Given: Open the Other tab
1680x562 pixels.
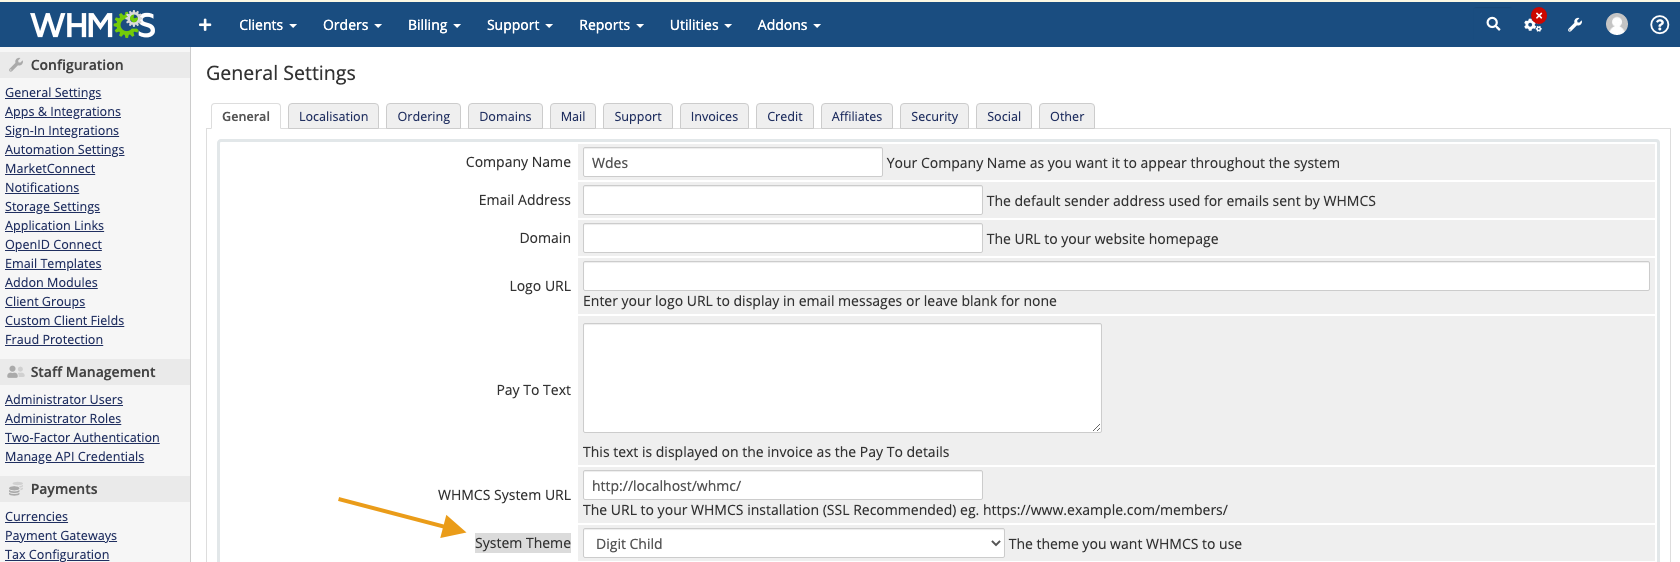Looking at the screenshot, I should pos(1067,116).
